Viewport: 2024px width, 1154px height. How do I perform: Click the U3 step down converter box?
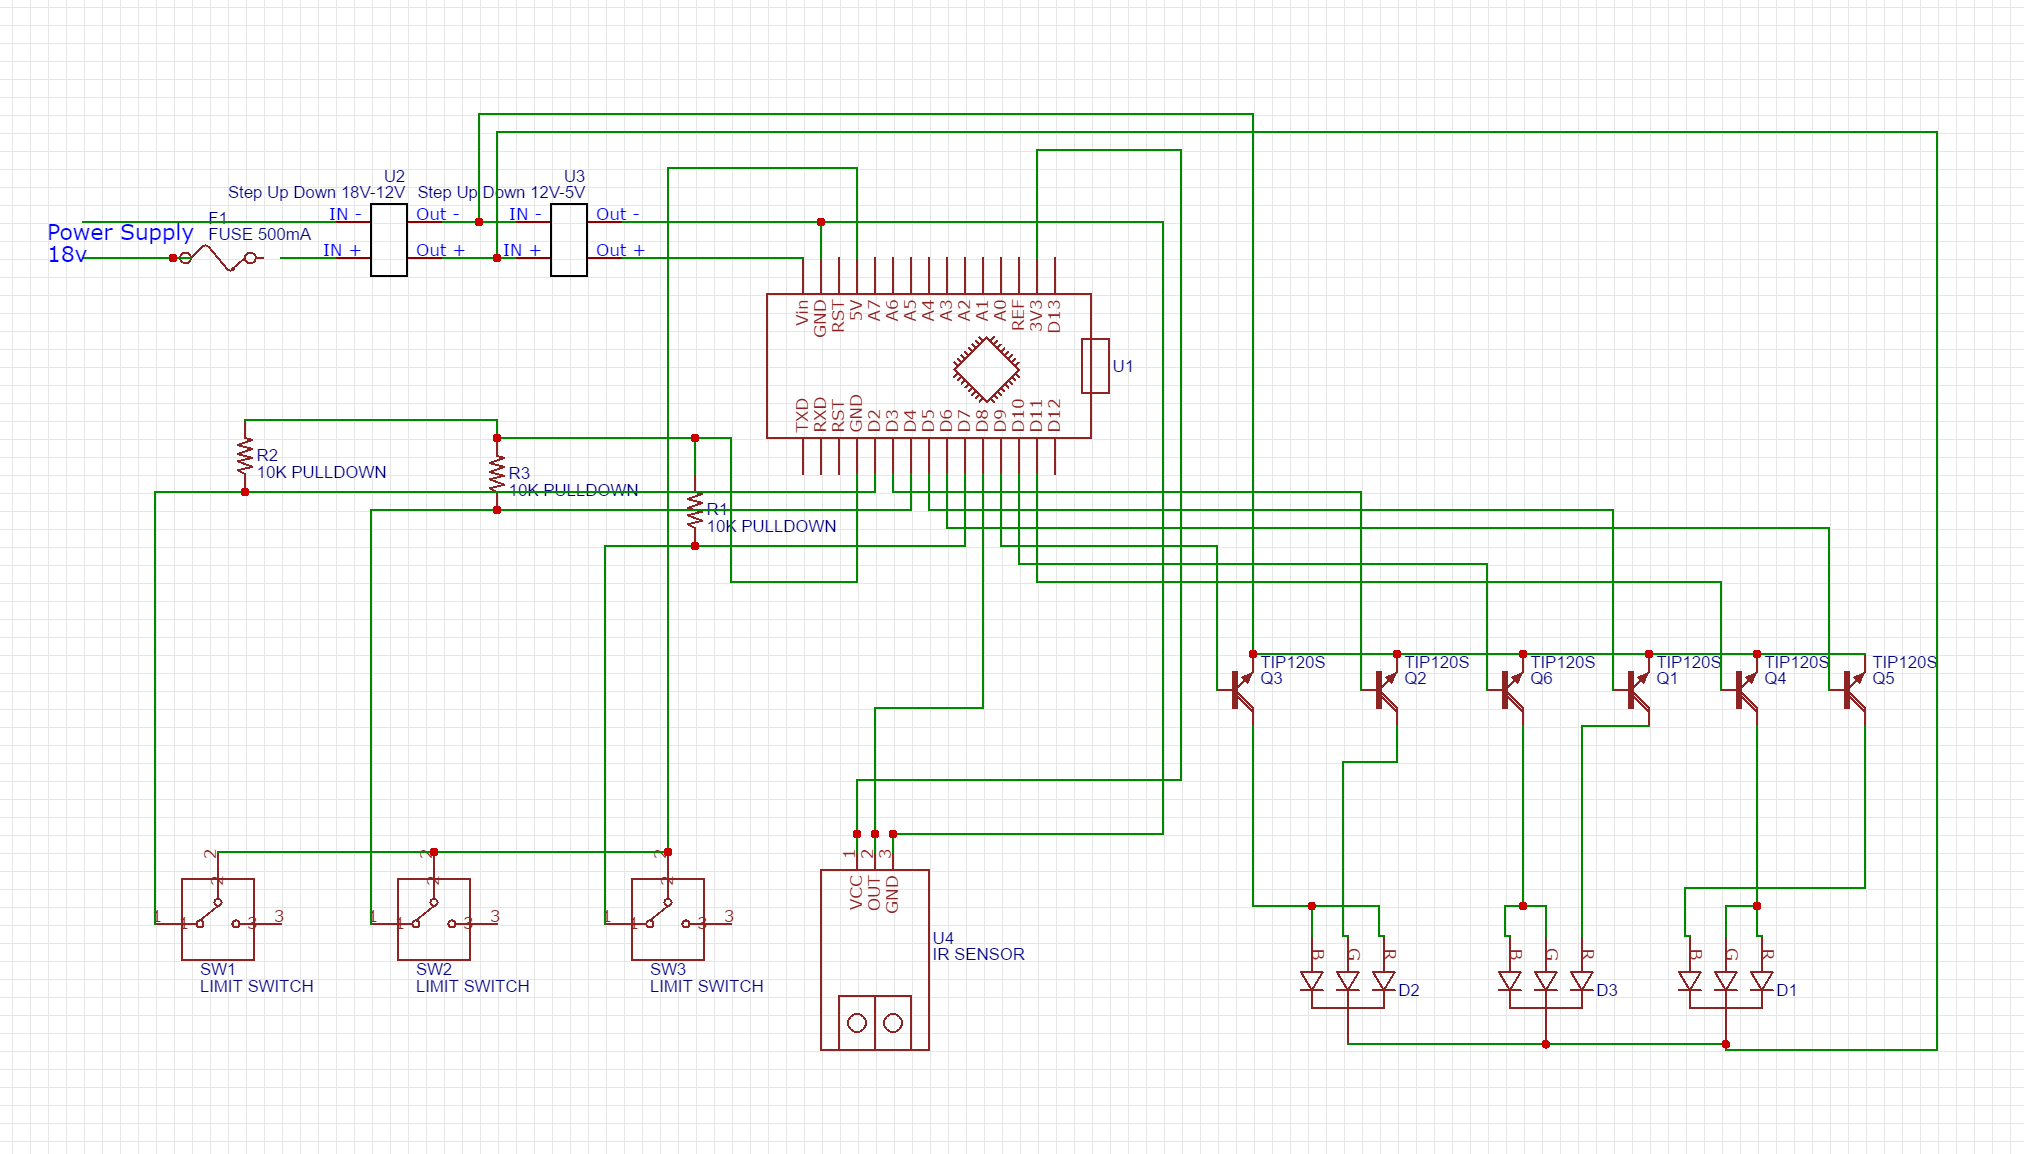[569, 240]
